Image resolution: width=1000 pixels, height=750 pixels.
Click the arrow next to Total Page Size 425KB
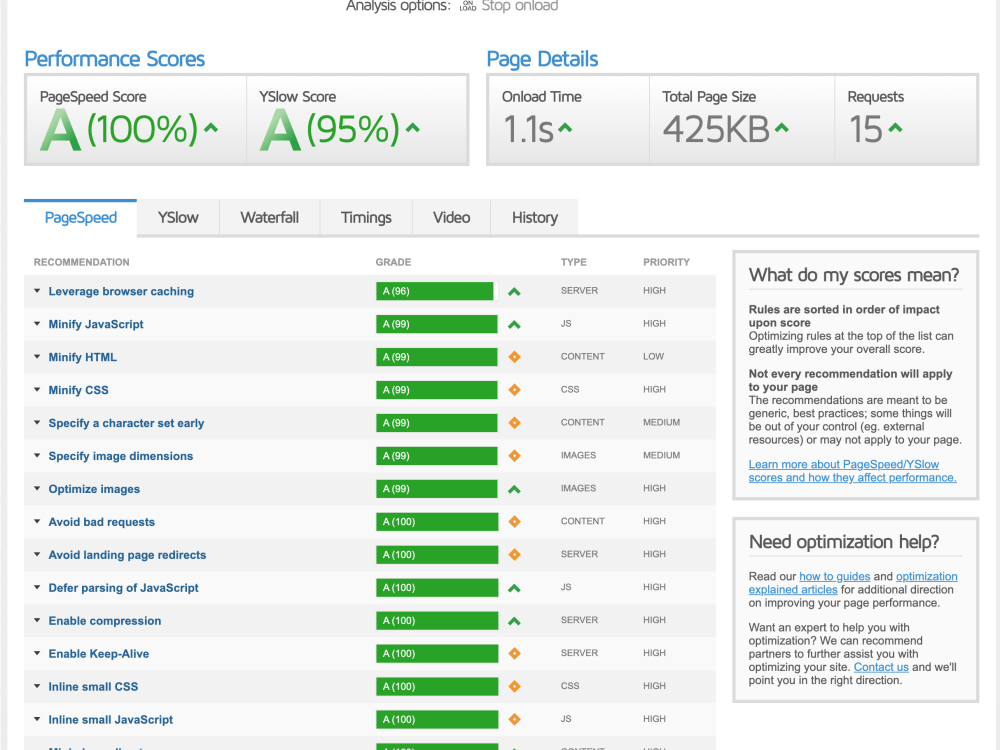(x=782, y=128)
